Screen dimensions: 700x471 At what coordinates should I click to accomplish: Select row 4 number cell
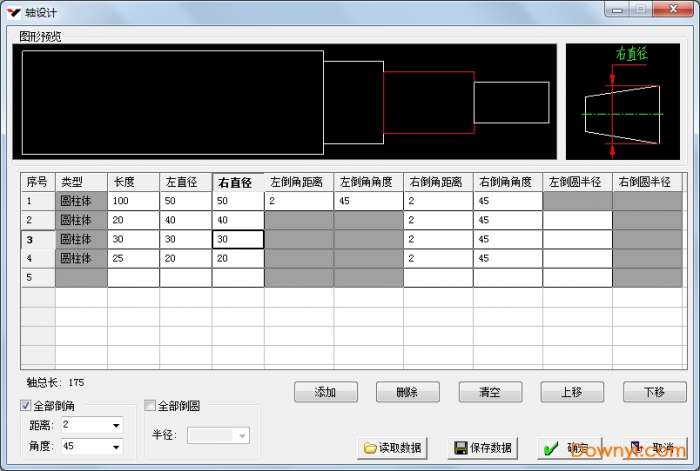click(38, 258)
